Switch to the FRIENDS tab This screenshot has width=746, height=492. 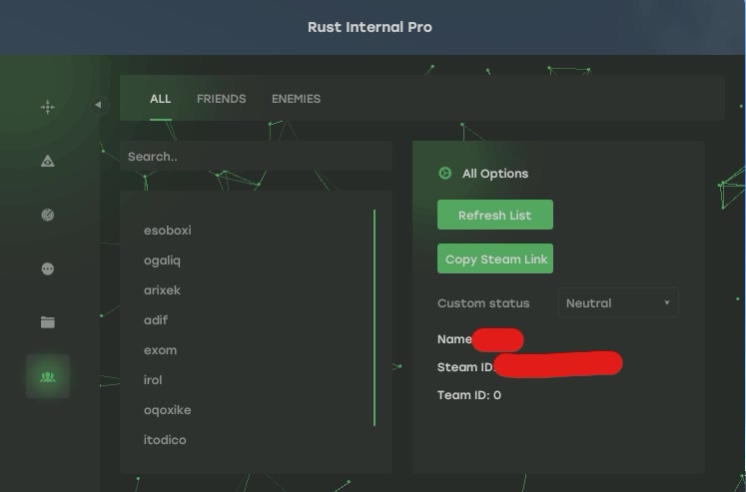click(x=221, y=99)
